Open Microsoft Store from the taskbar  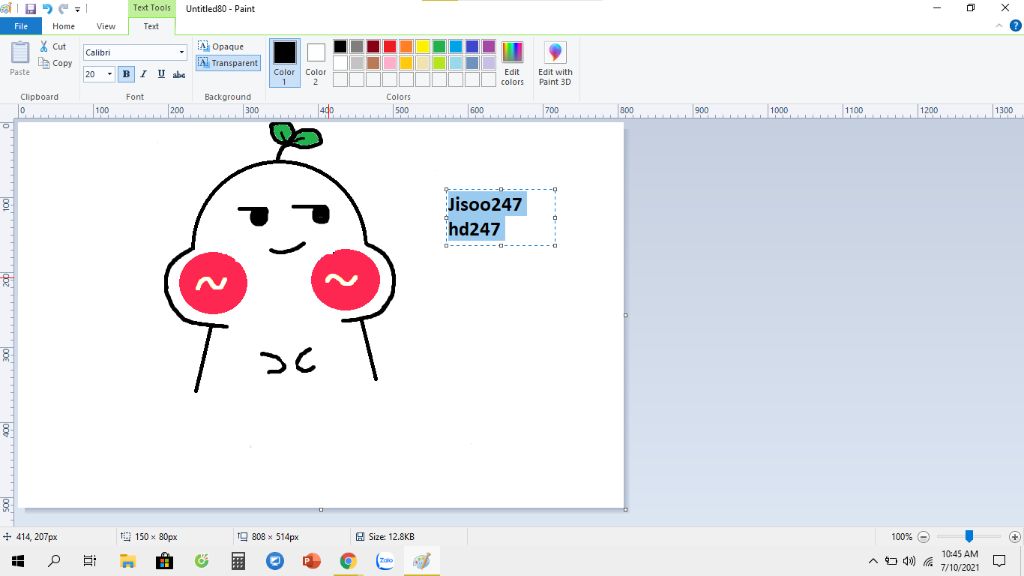pyautogui.click(x=165, y=561)
